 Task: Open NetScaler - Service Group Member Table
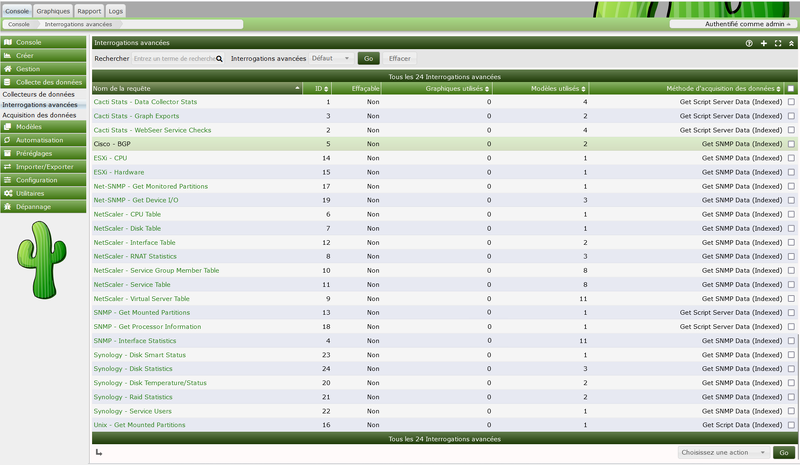pos(156,271)
